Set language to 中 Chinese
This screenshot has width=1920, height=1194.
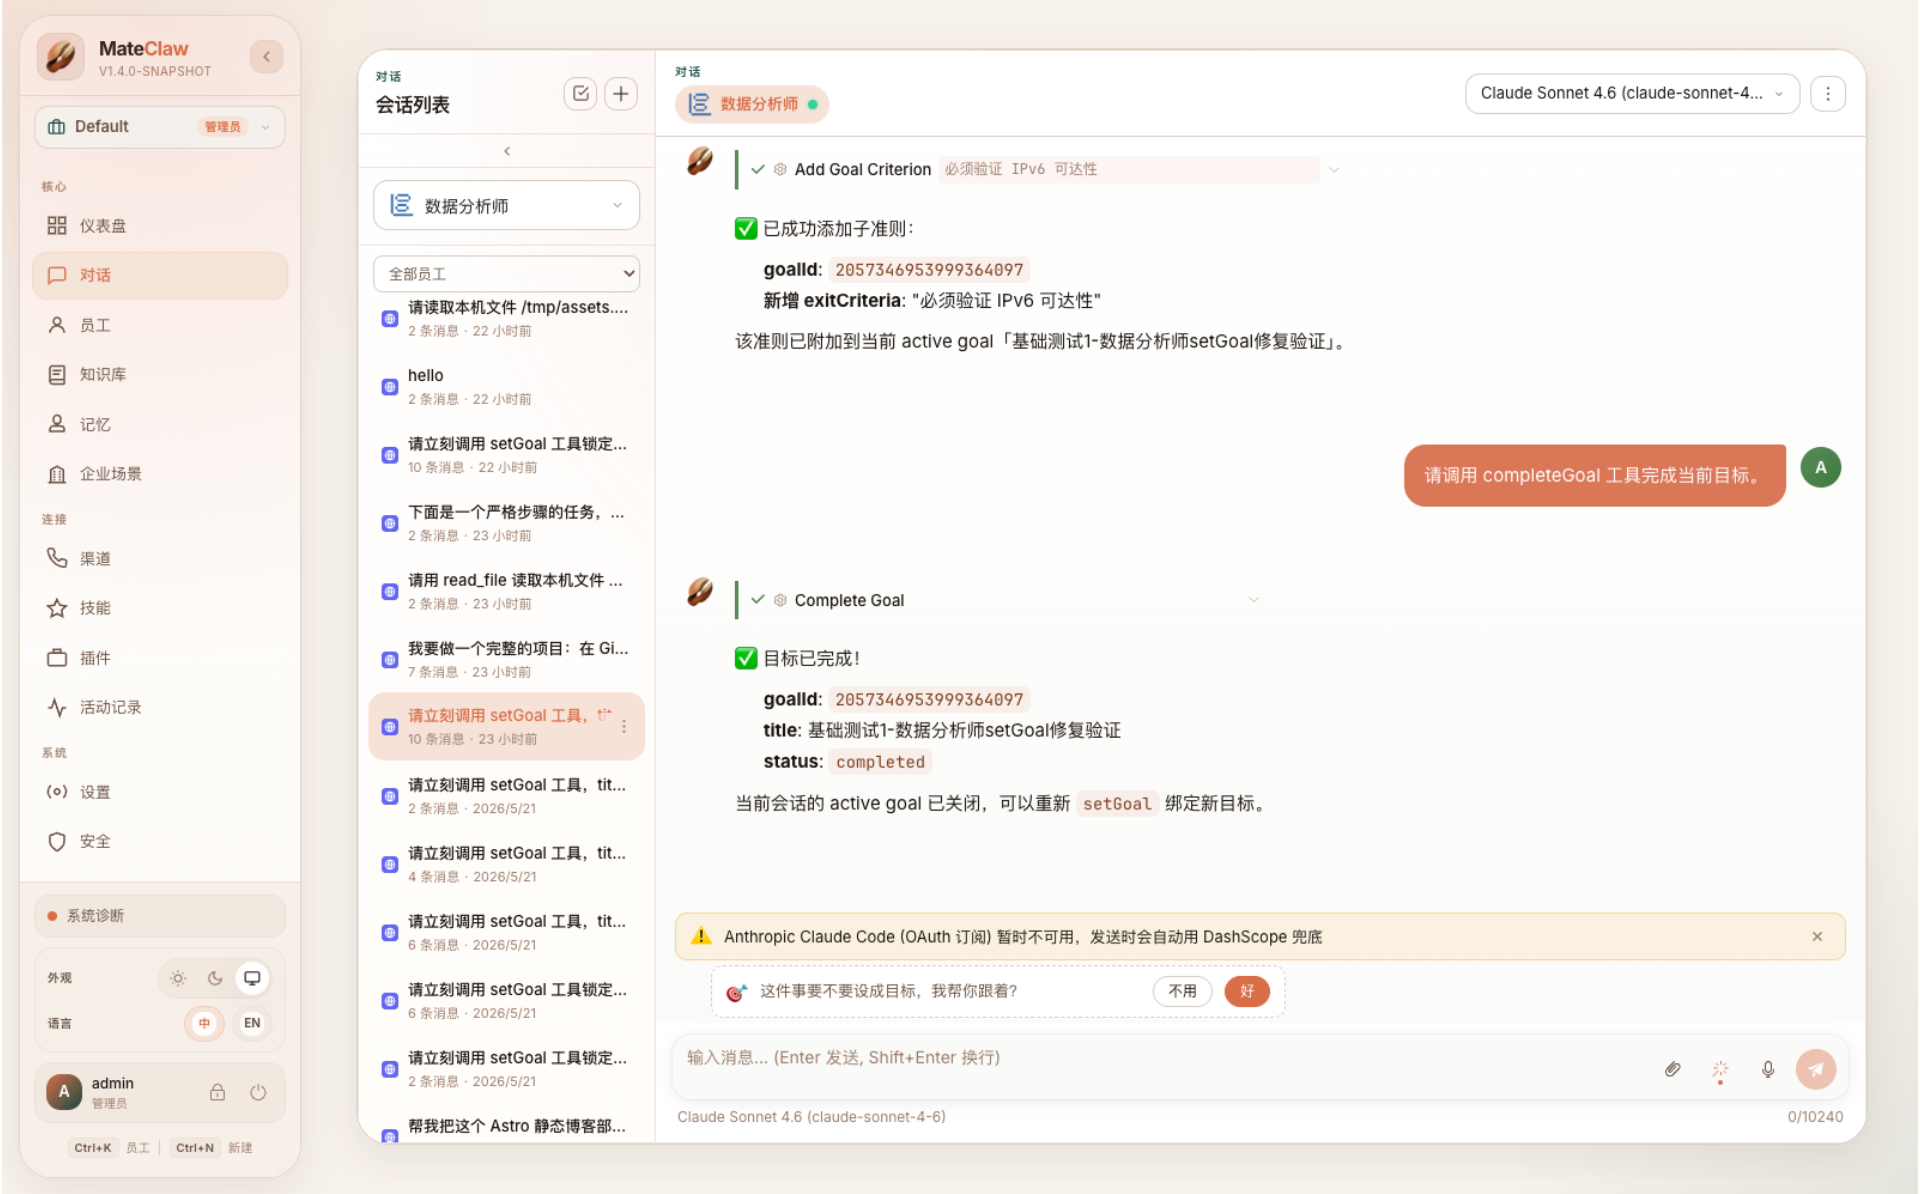click(204, 1023)
